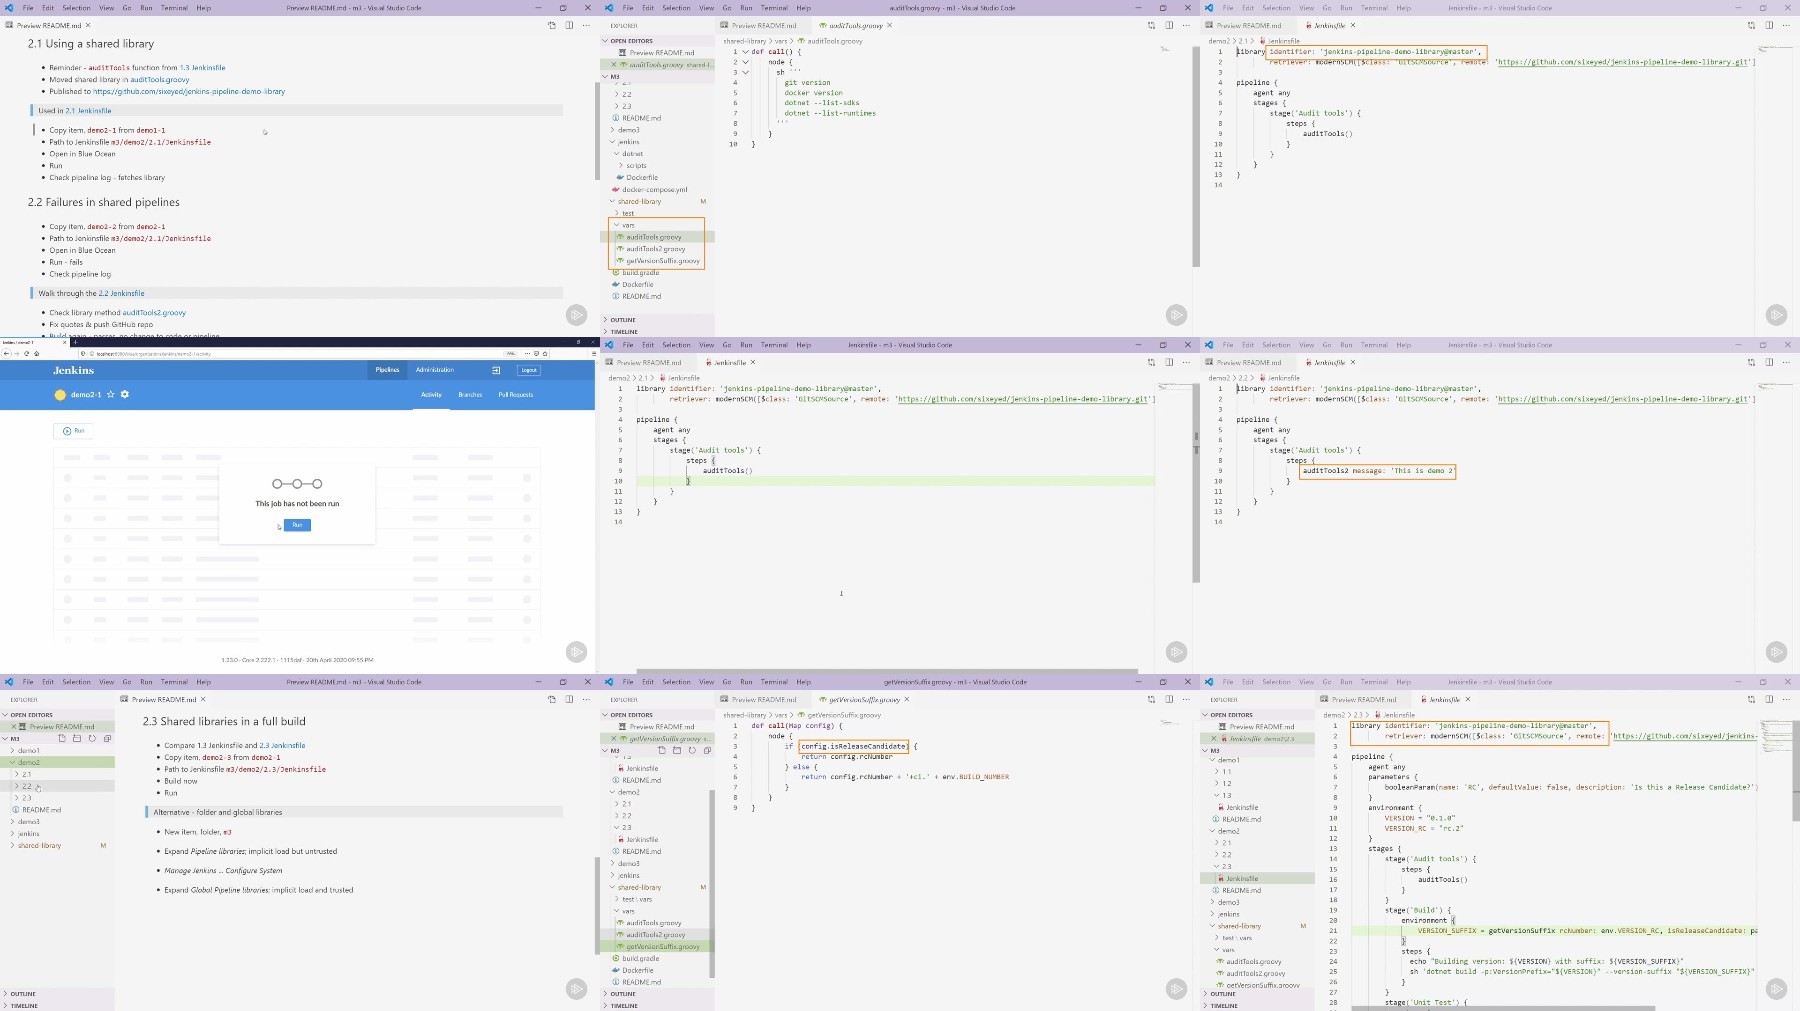
Task: Click the blue Run button in not-run dialog
Action: (x=297, y=525)
